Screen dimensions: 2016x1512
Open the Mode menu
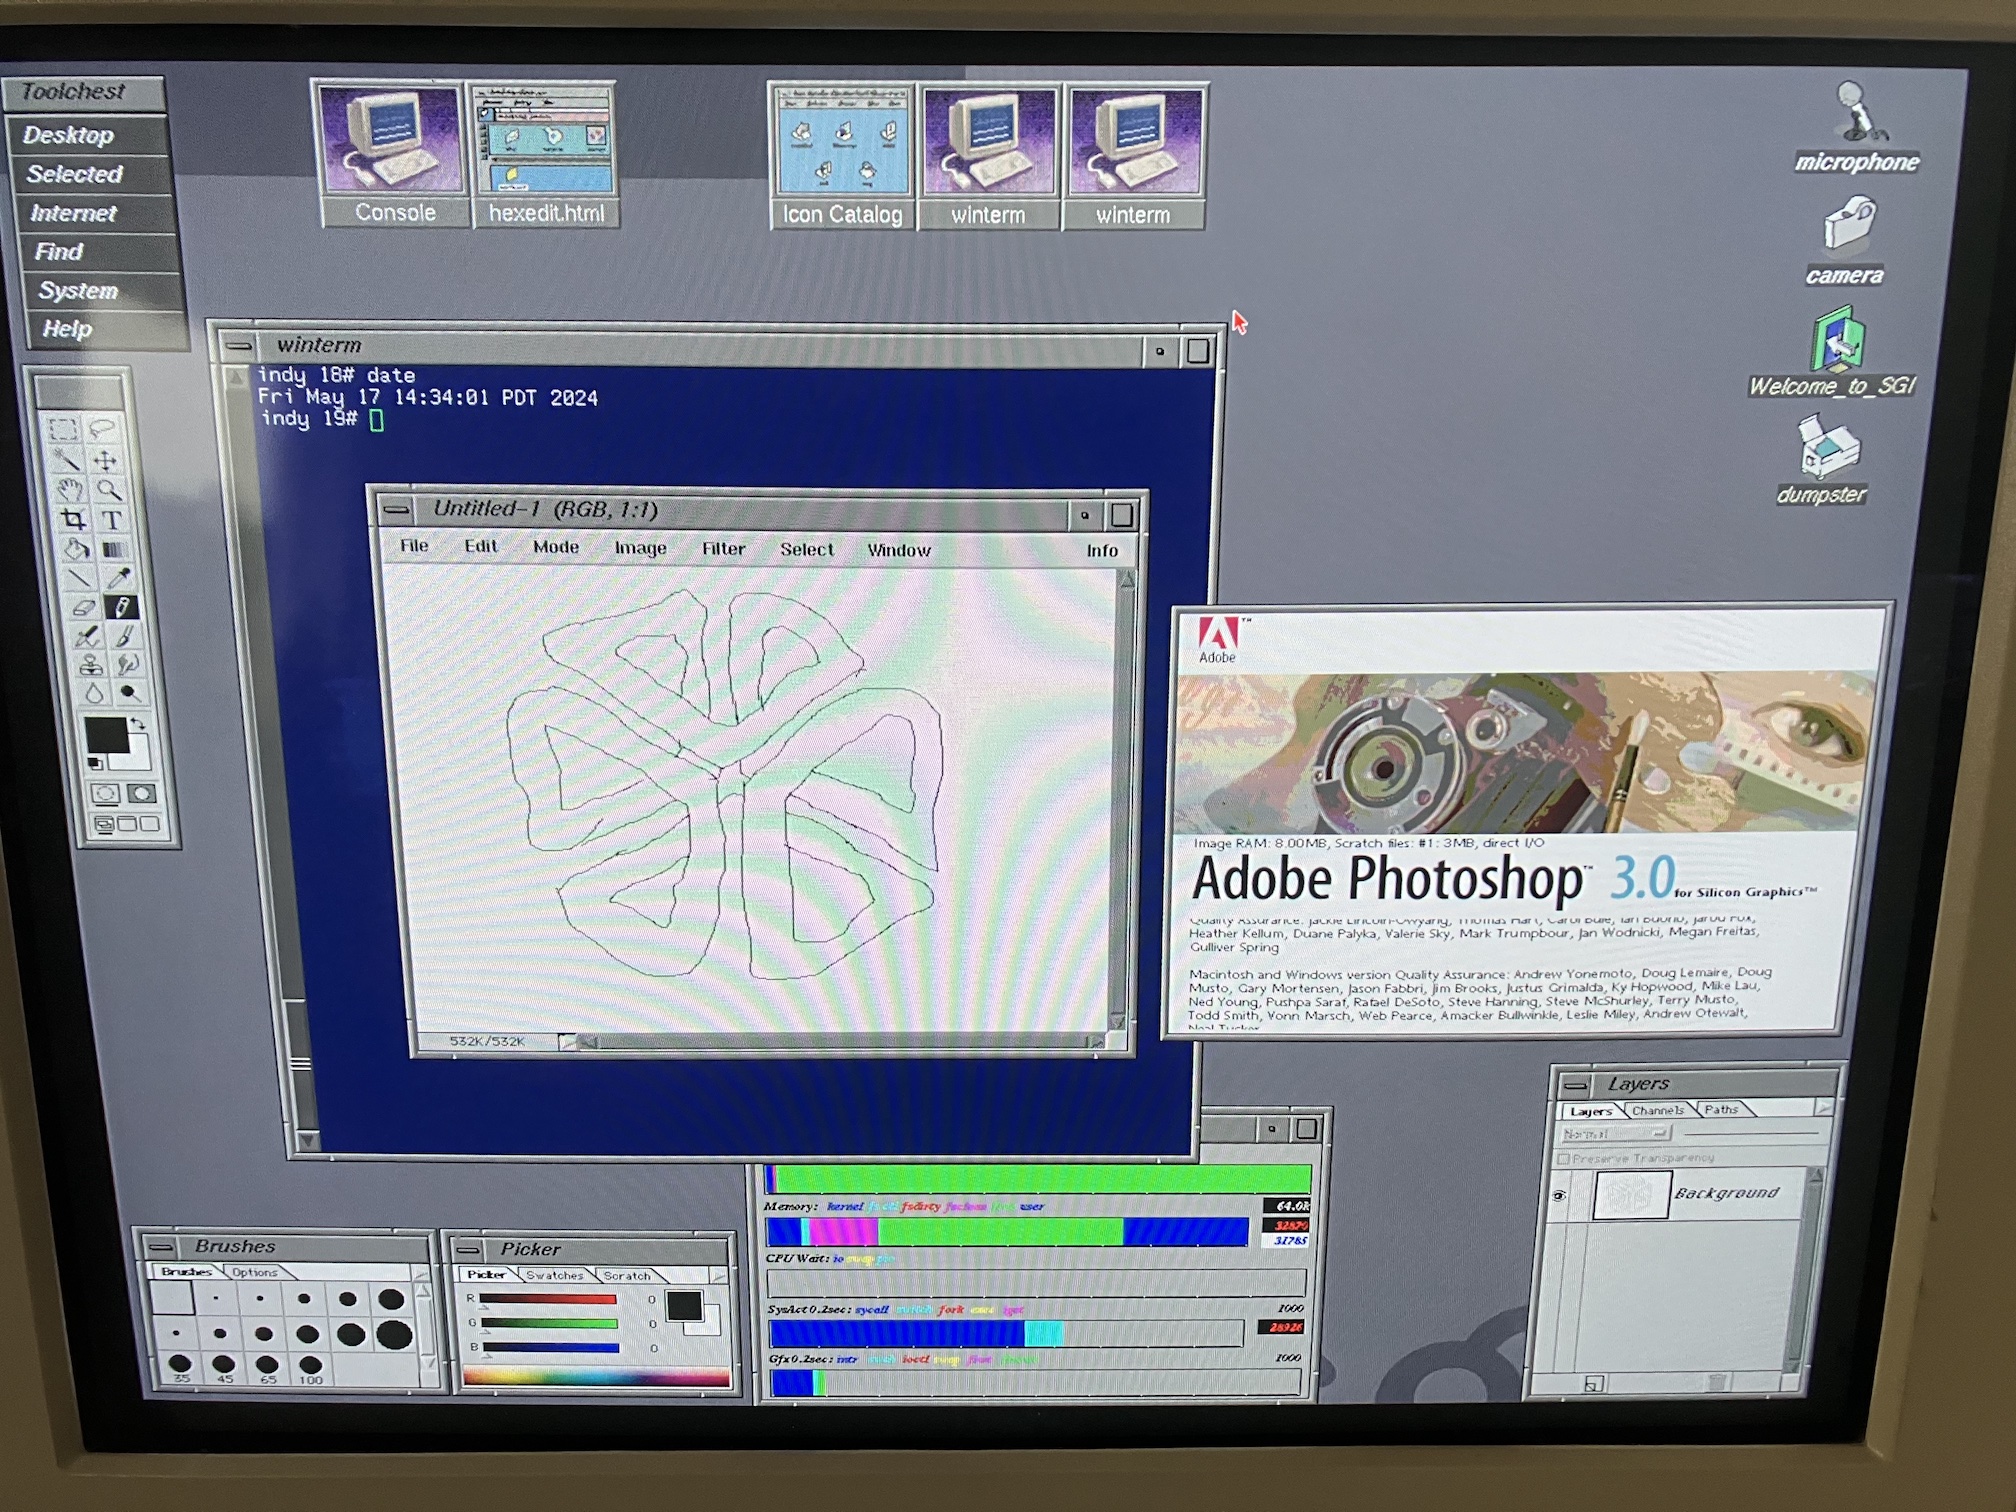[x=556, y=547]
